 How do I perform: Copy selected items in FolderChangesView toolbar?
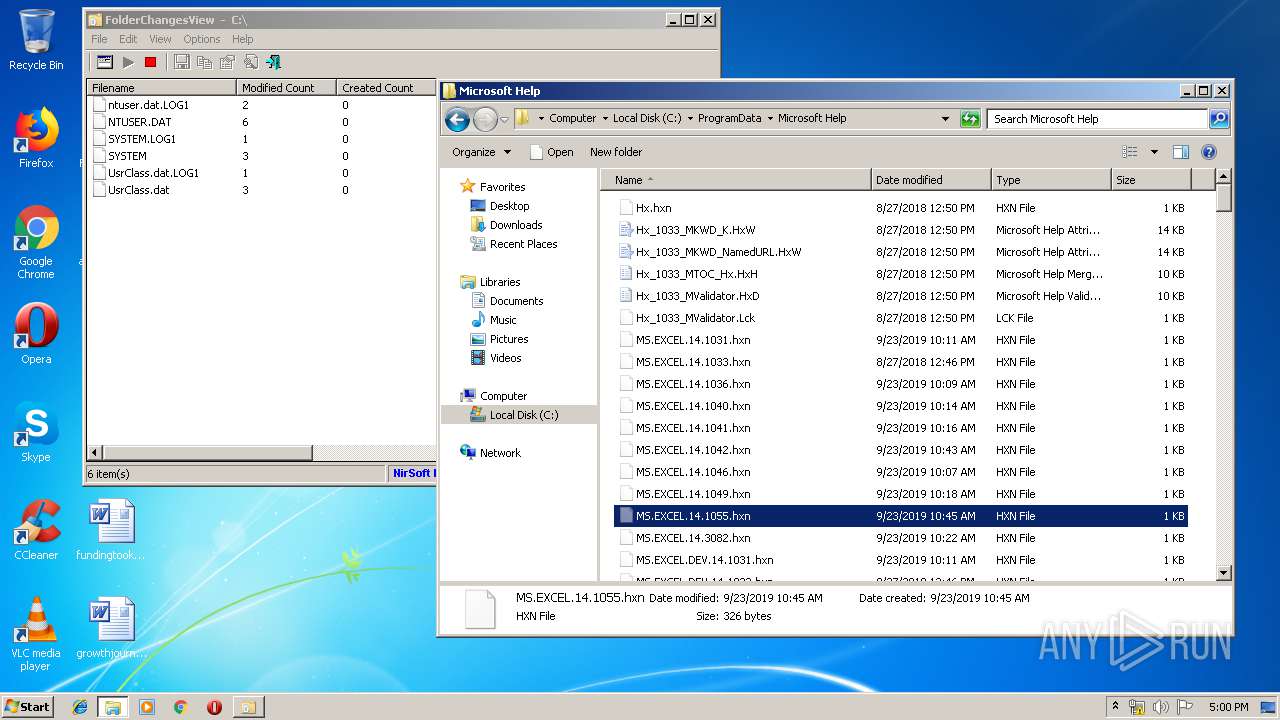tap(204, 62)
